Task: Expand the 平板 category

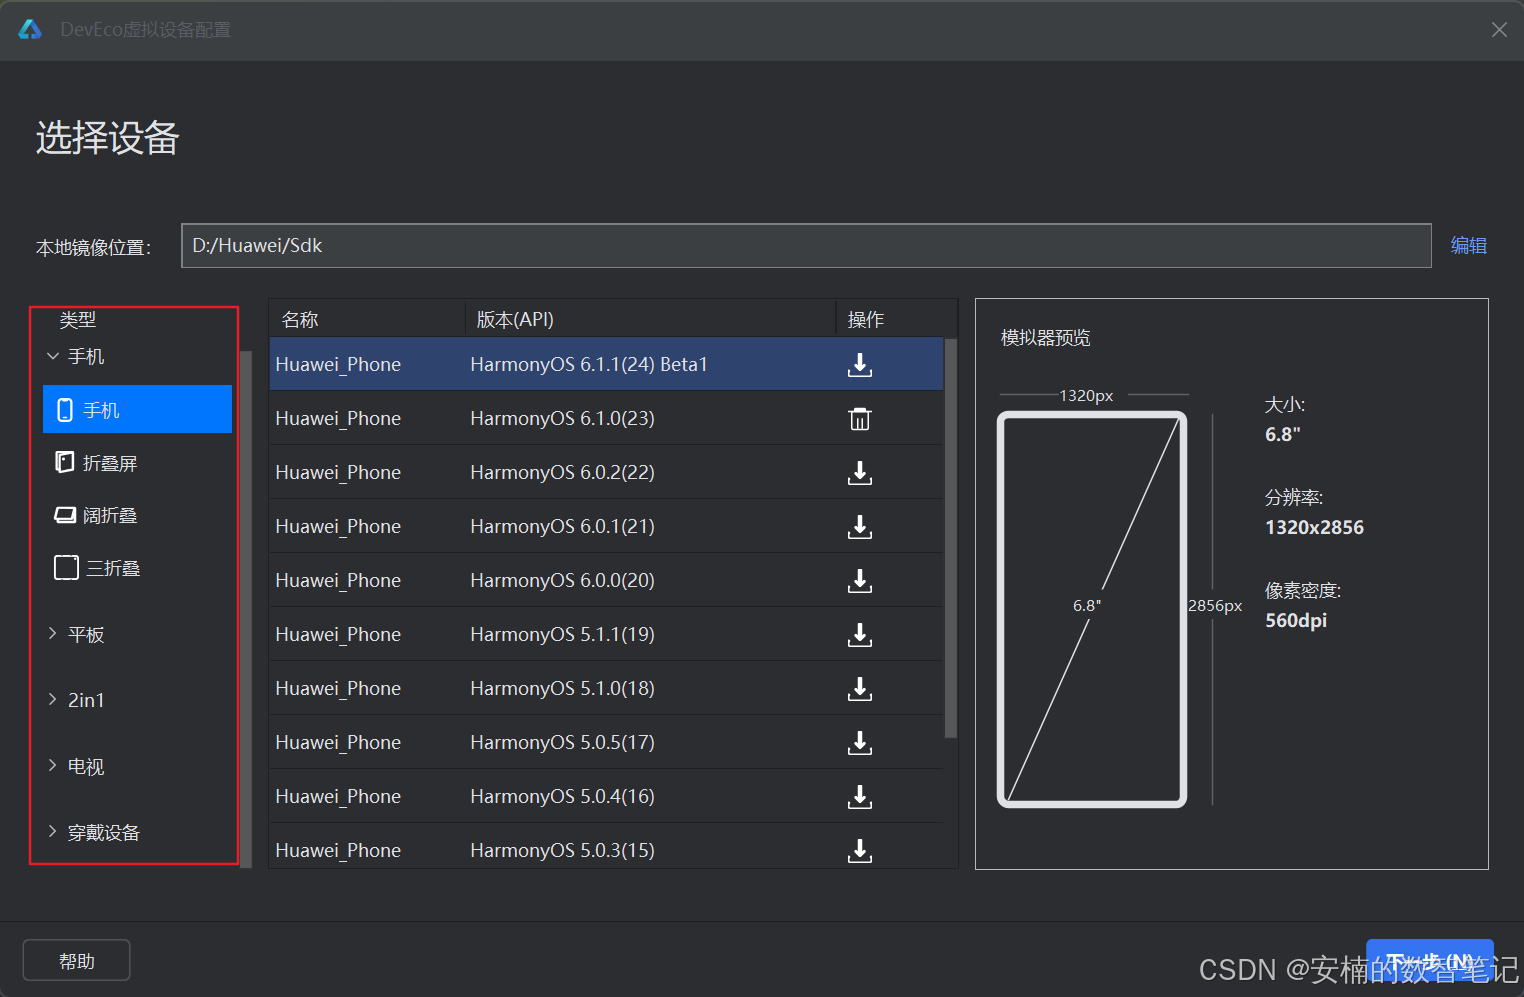Action: coord(53,634)
